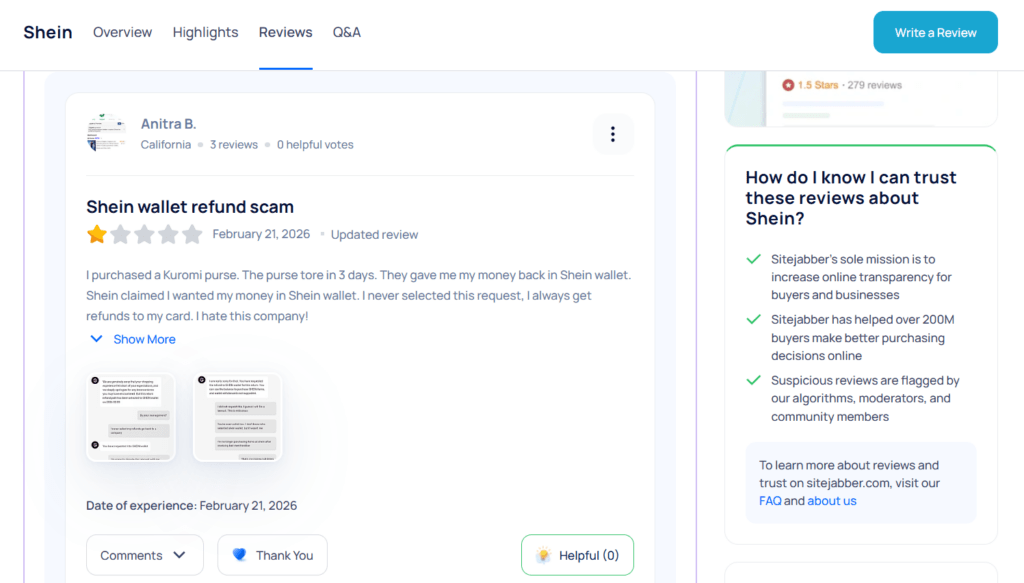This screenshot has width=1024, height=583.
Task: Open the second review screenshot thumbnail
Action: pyautogui.click(x=237, y=418)
